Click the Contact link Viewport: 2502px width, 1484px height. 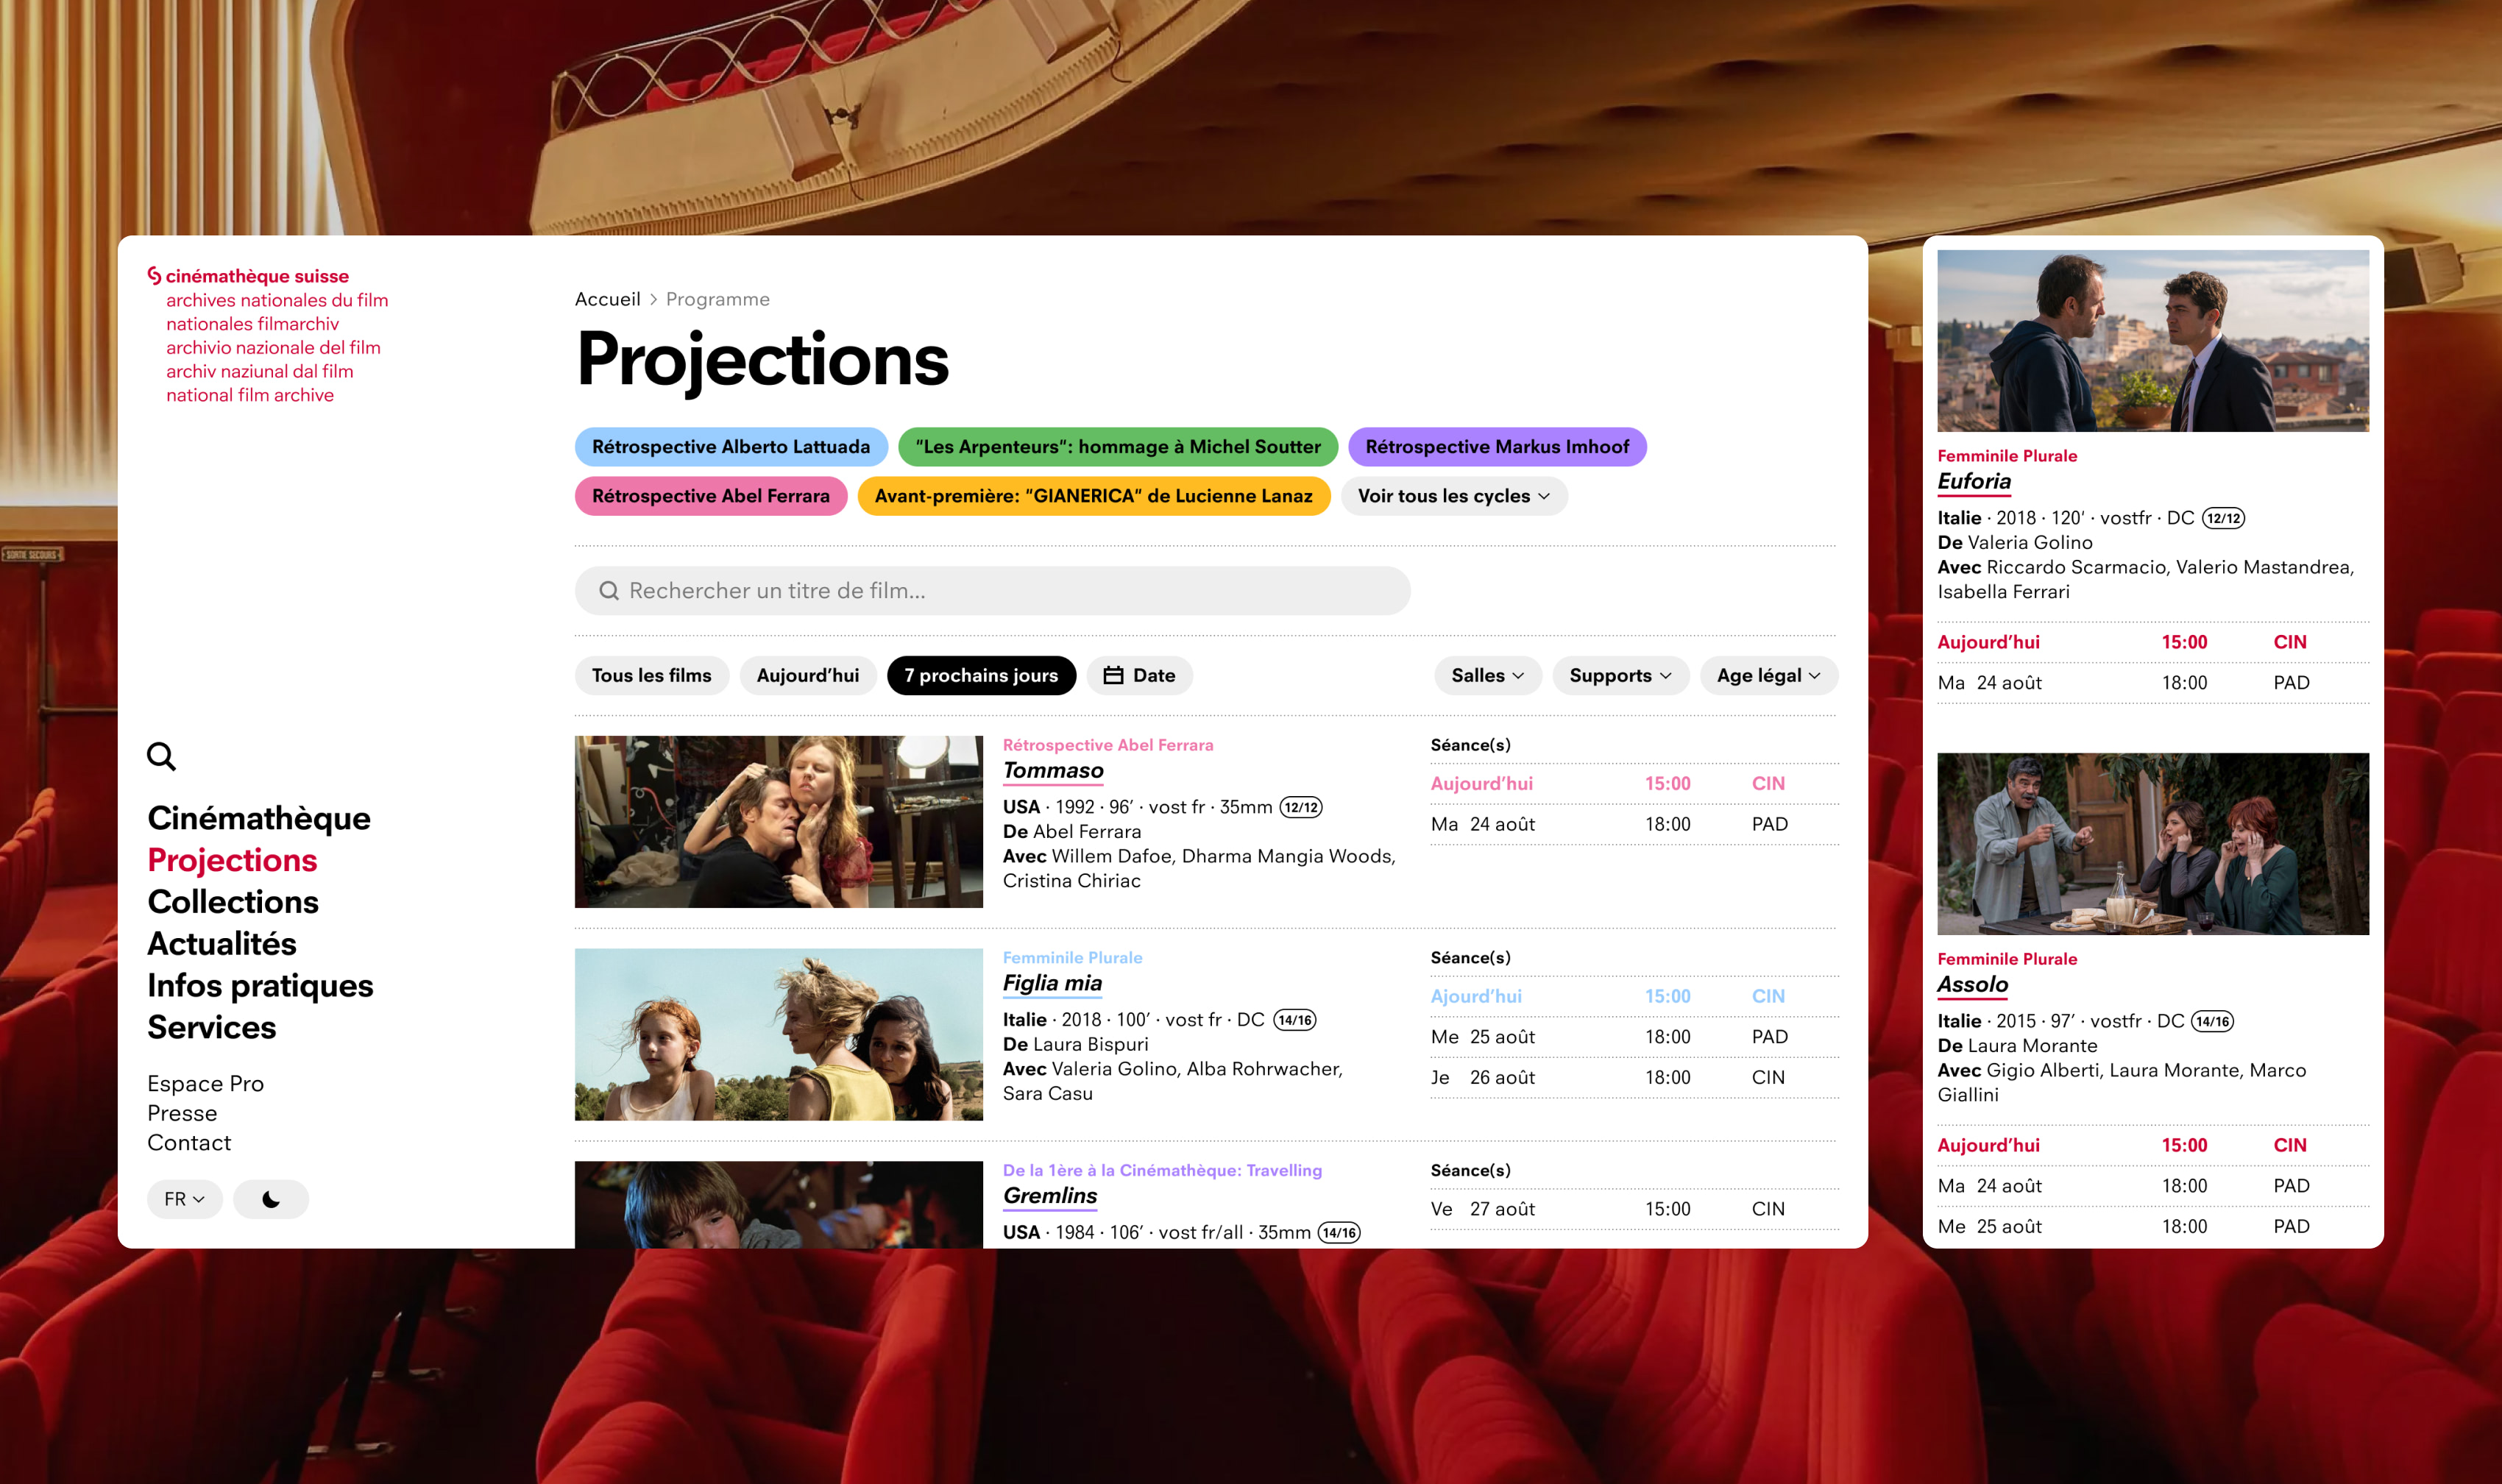189,1143
